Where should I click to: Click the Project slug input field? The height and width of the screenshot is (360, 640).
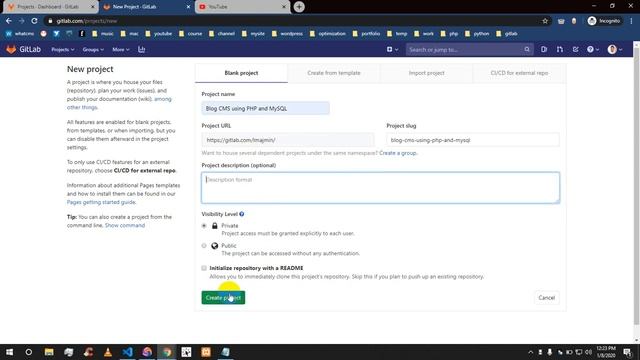(473, 140)
